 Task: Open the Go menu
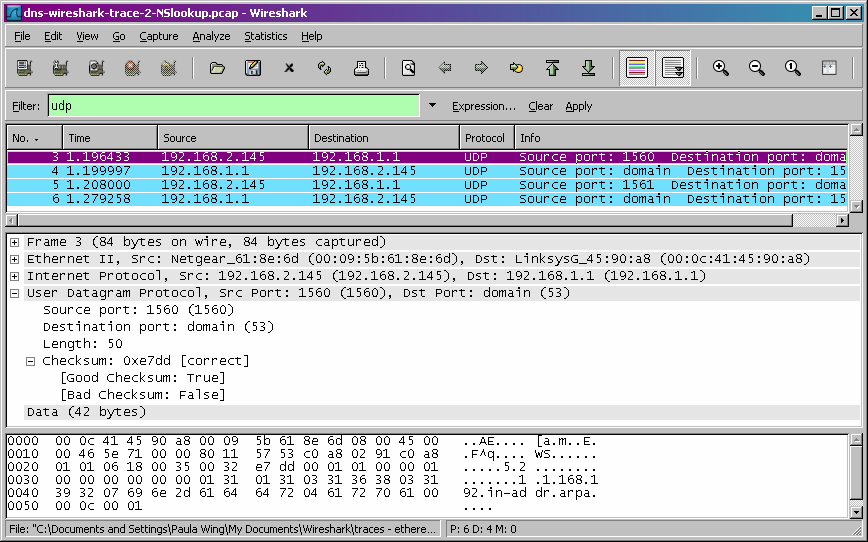tap(118, 36)
